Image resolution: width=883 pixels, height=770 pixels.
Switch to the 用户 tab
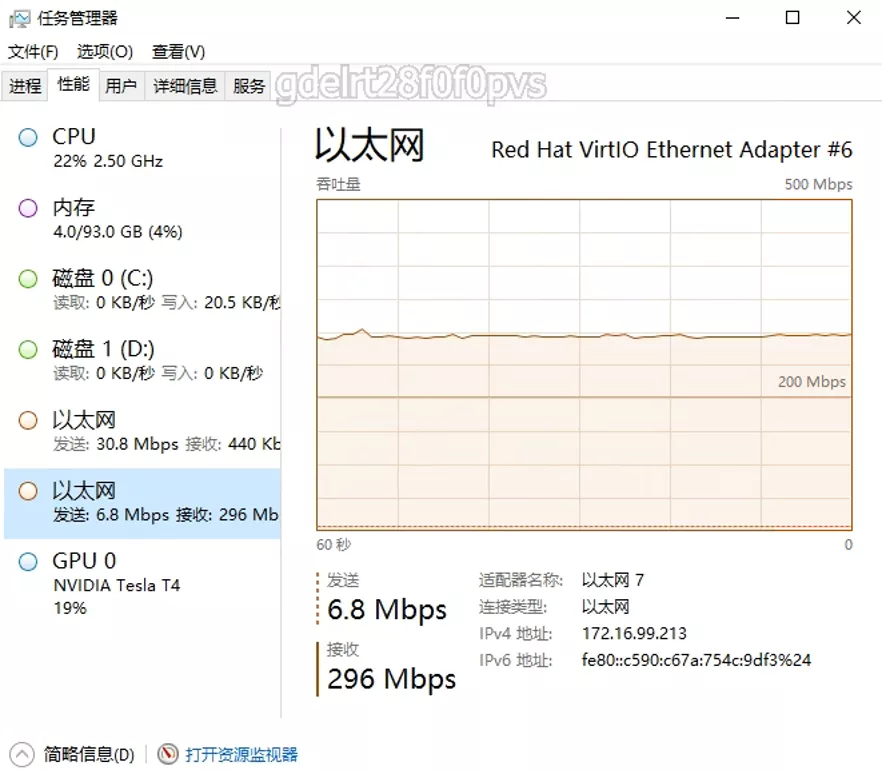pyautogui.click(x=121, y=86)
